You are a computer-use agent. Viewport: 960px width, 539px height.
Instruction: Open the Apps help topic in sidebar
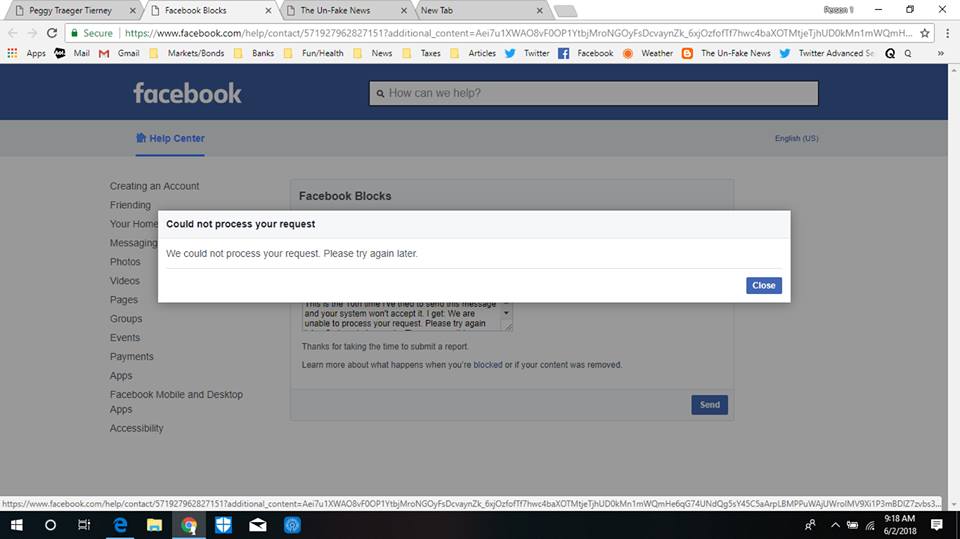(x=121, y=376)
